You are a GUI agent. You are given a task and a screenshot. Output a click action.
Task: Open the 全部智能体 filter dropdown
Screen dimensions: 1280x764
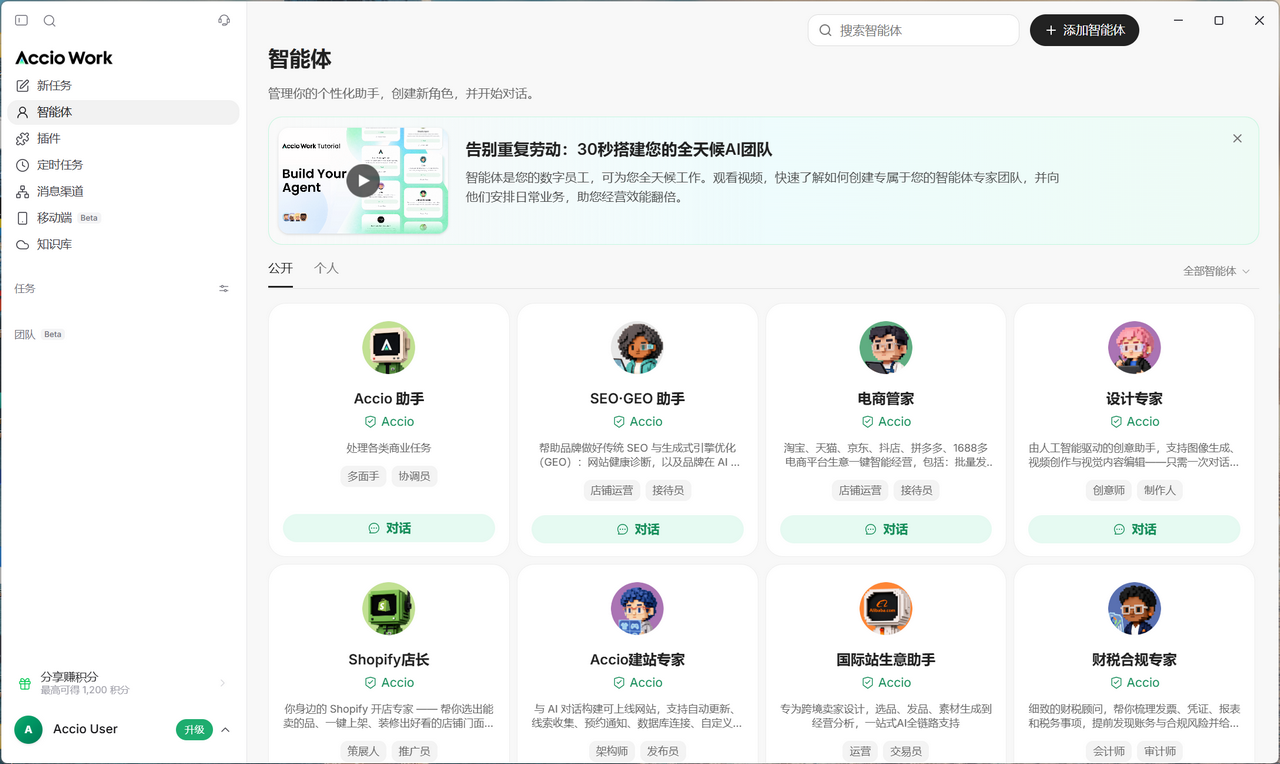pyautogui.click(x=1216, y=271)
